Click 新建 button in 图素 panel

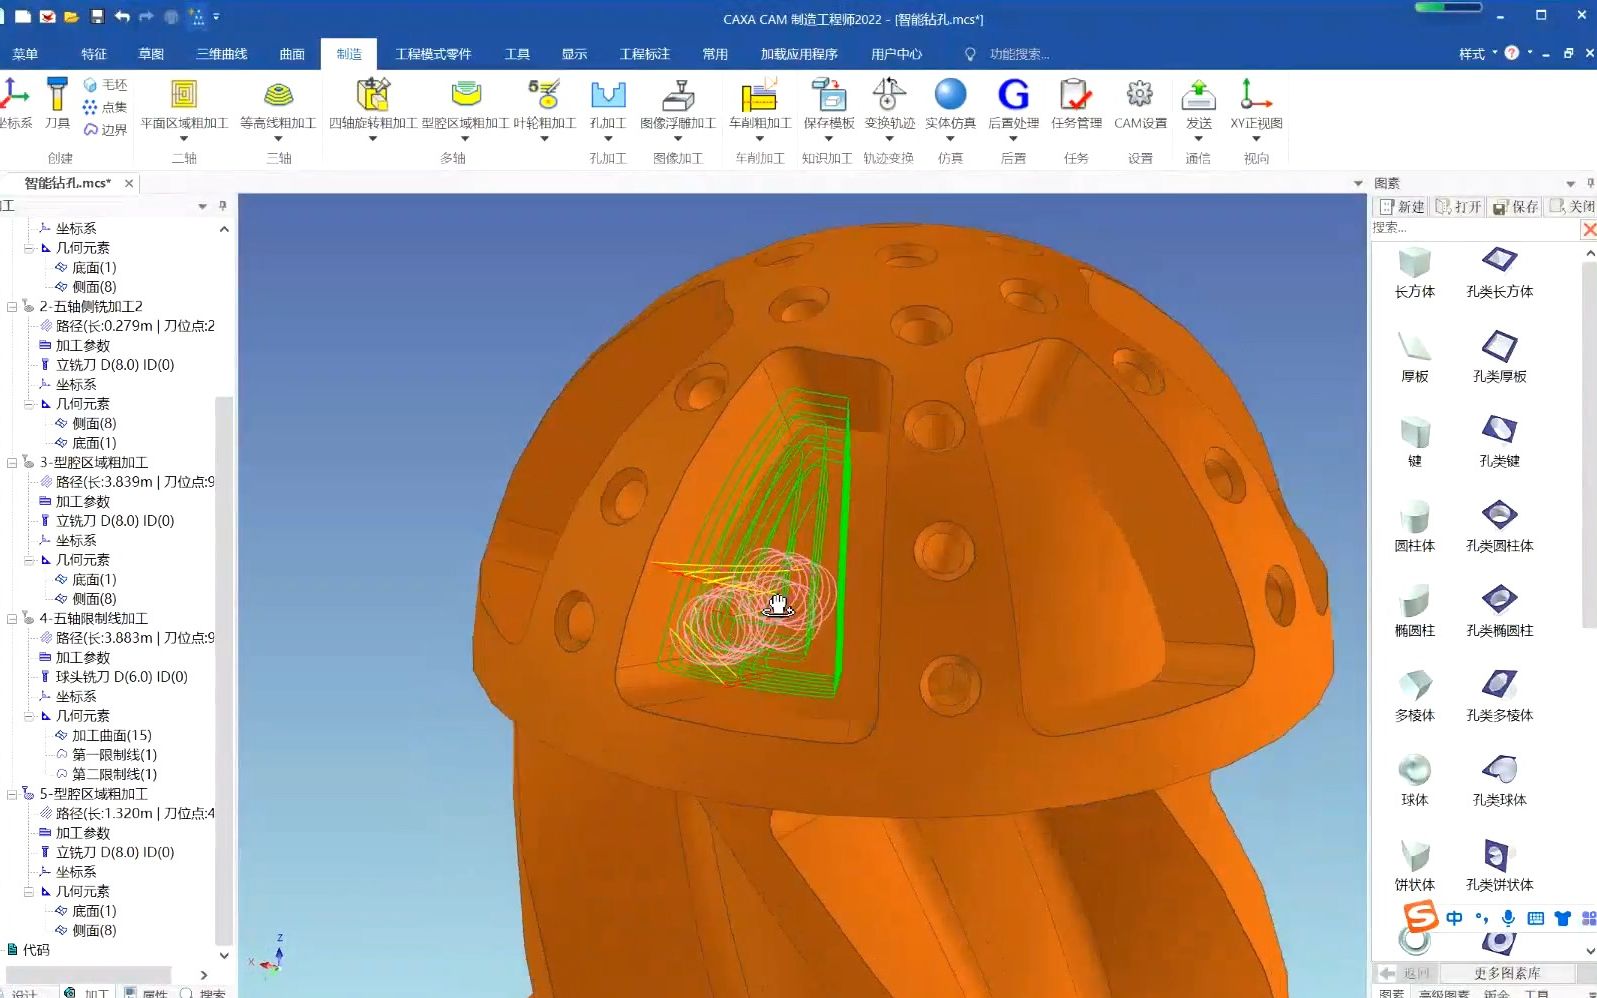[1402, 207]
